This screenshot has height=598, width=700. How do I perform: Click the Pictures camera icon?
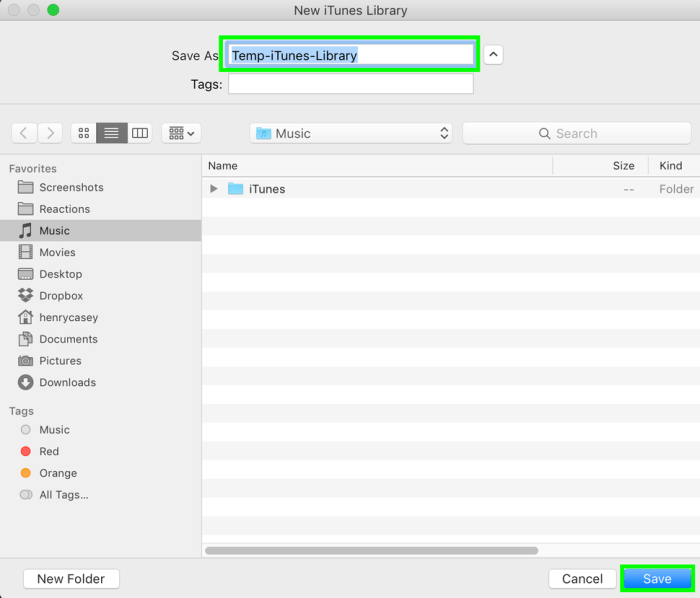(25, 361)
